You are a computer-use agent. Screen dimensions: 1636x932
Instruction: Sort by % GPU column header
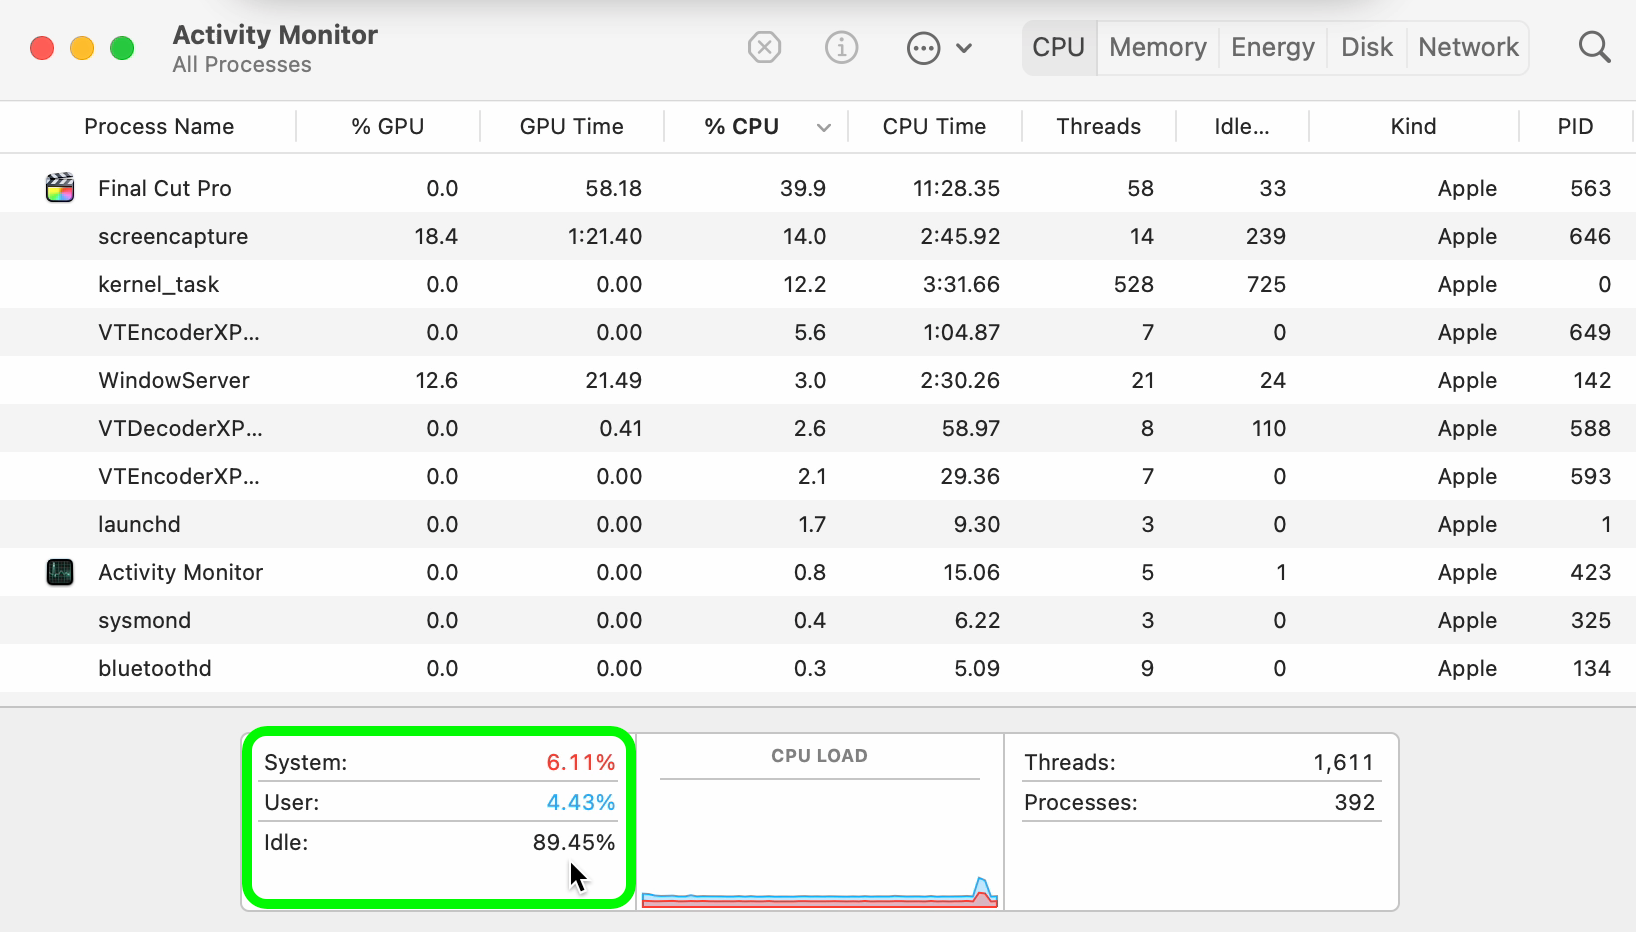pos(387,127)
